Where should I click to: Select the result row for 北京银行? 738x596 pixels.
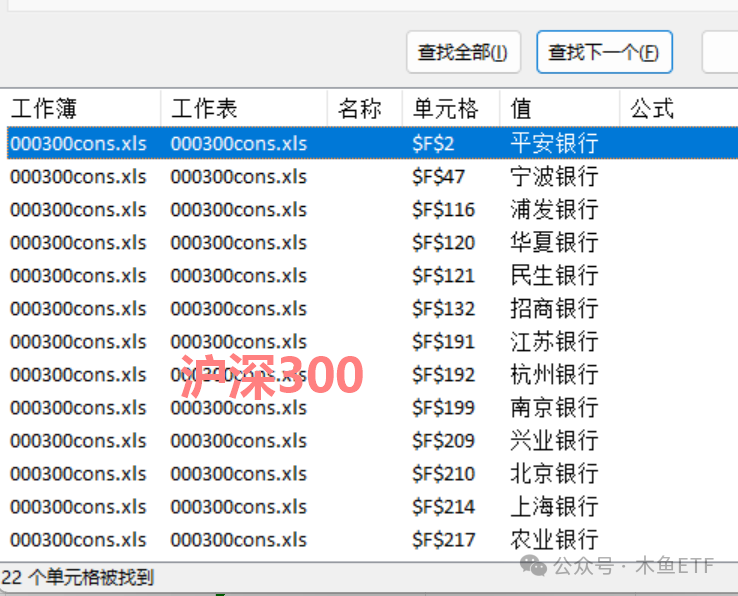(x=372, y=474)
